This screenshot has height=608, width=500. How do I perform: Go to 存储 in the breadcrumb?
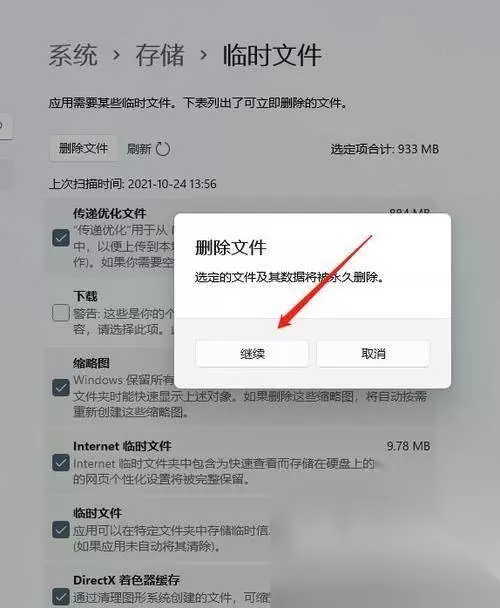[x=159, y=55]
